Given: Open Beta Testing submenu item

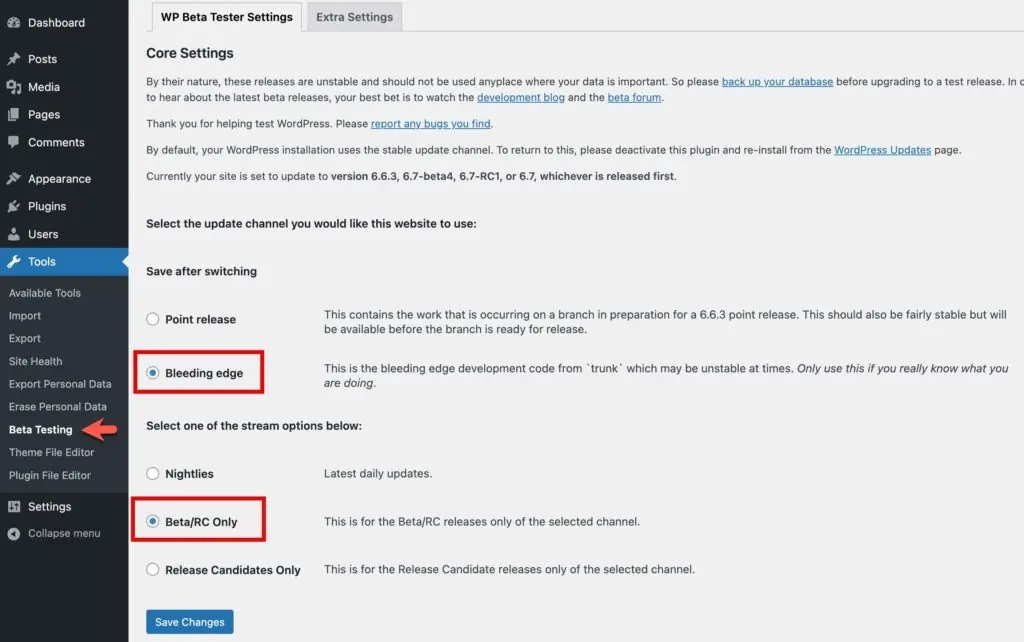Looking at the screenshot, I should tap(40, 430).
